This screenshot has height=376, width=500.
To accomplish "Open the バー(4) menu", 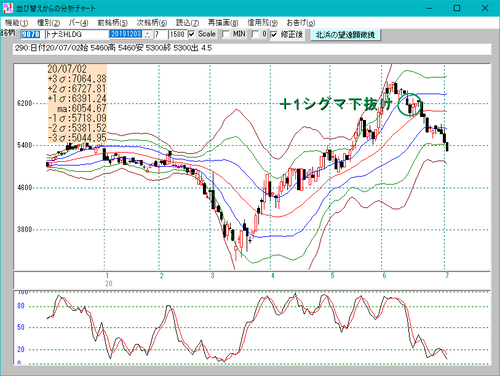I will (x=78, y=23).
